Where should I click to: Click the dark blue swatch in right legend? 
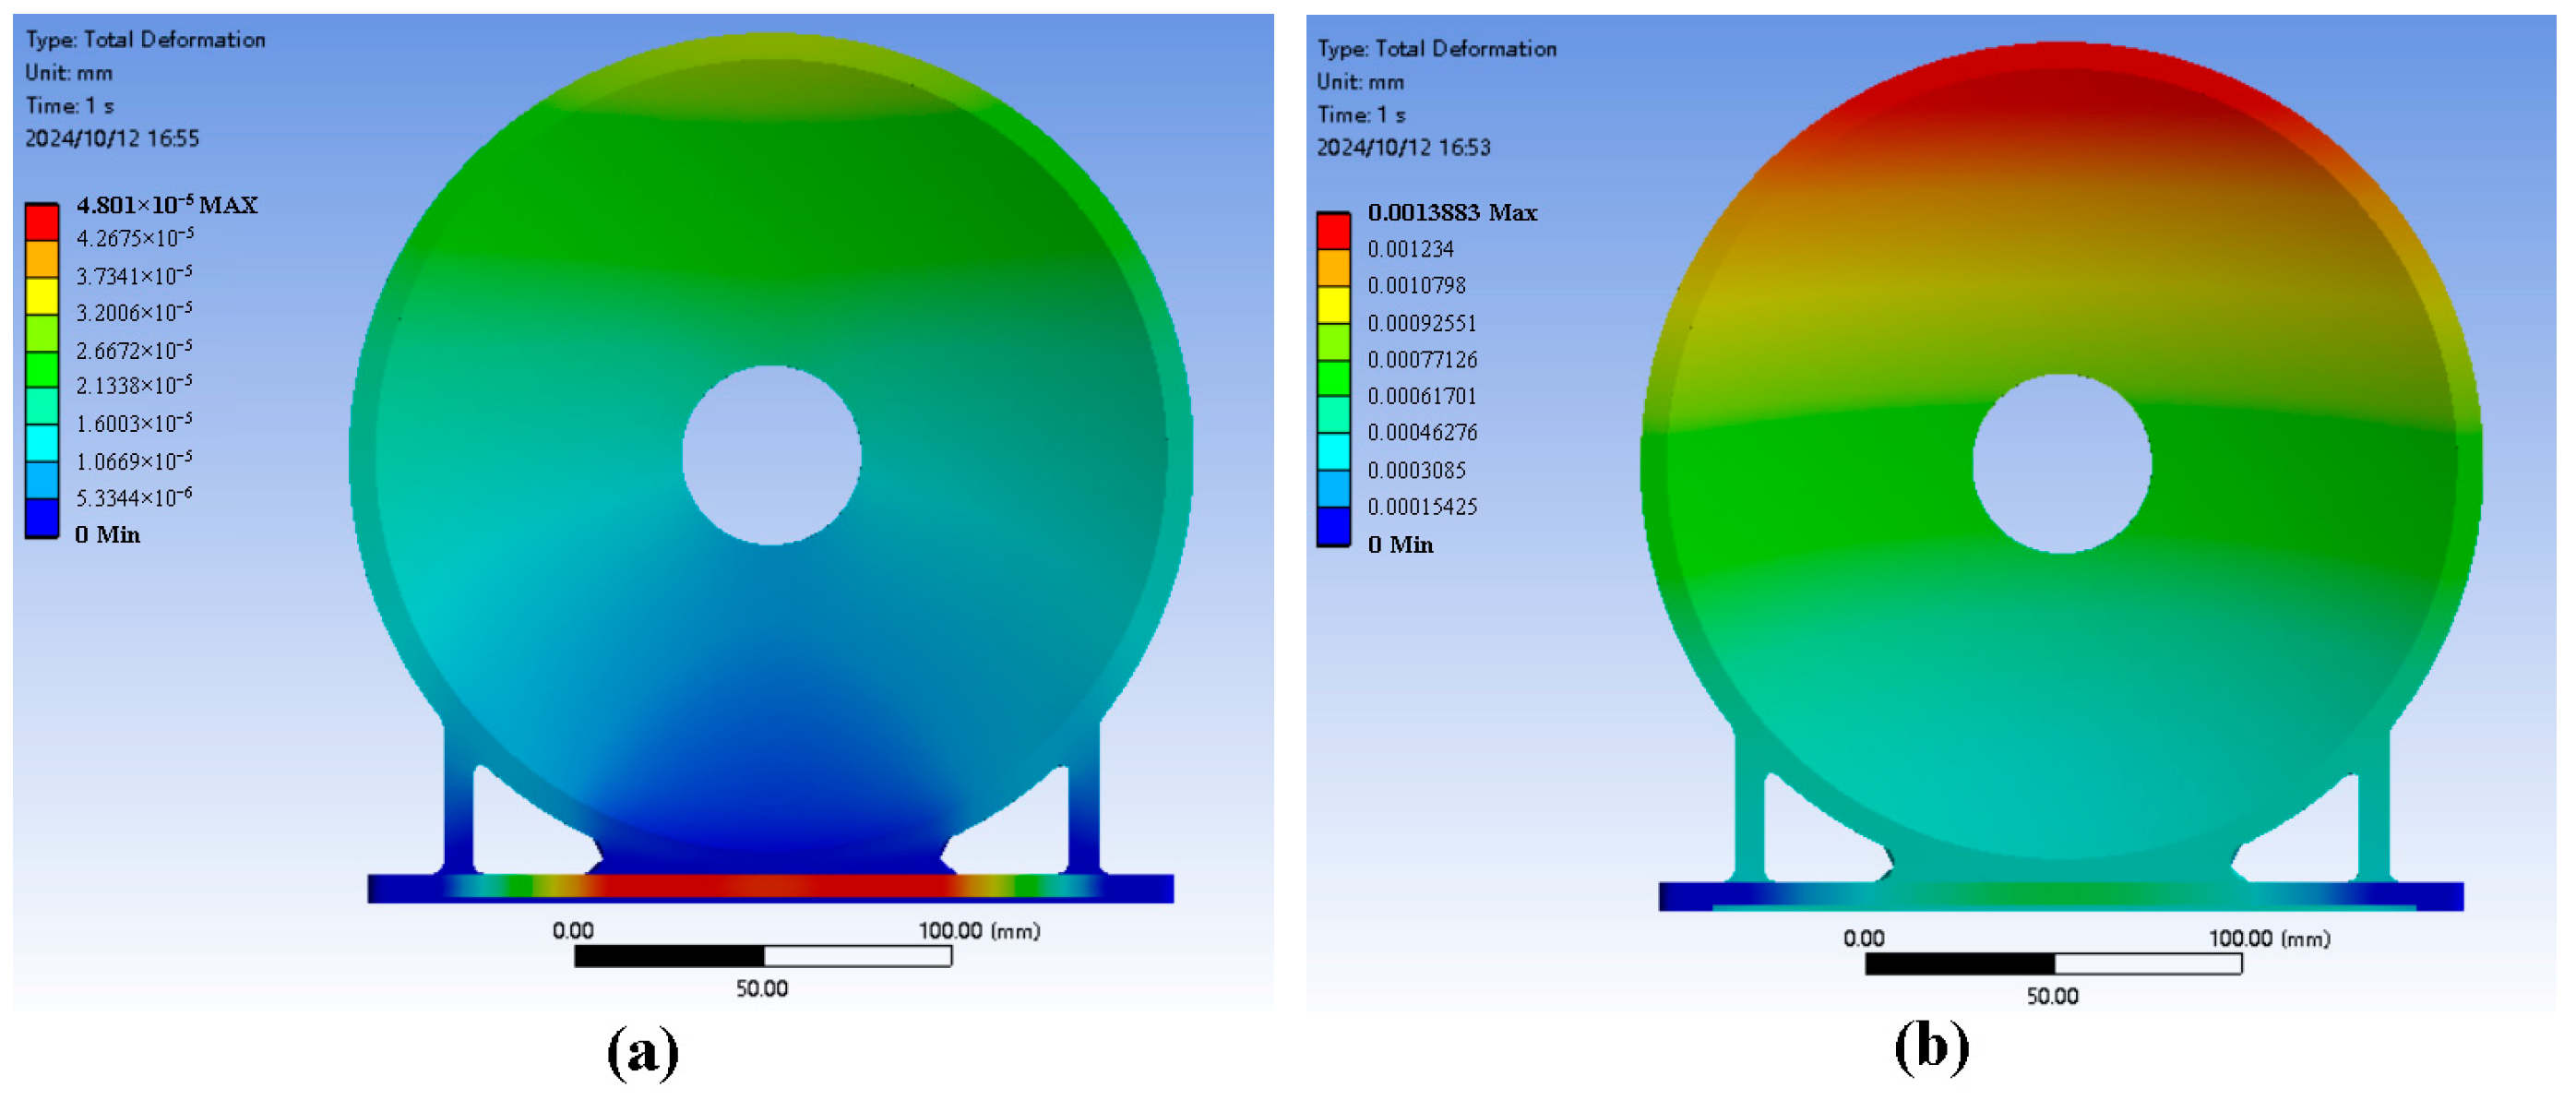[x=1333, y=525]
